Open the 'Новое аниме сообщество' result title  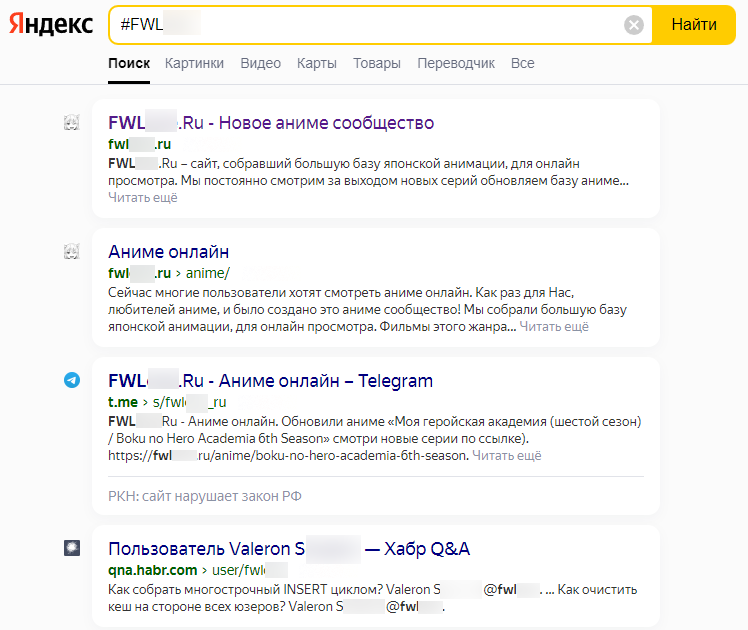pyautogui.click(x=271, y=123)
